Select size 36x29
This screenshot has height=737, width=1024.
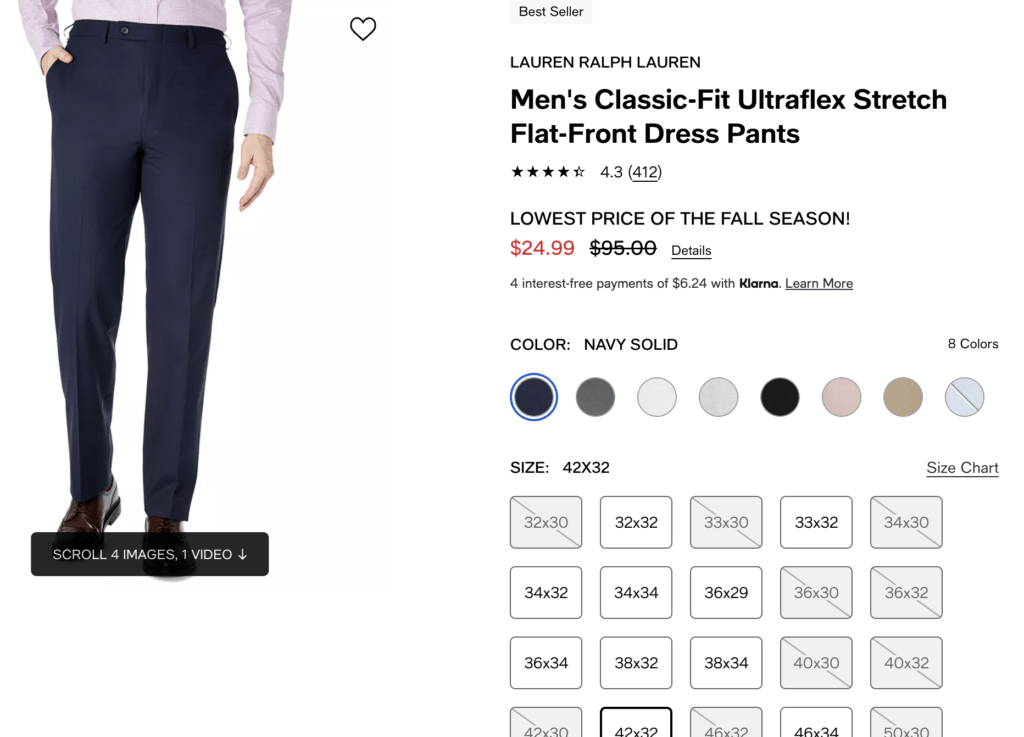coord(726,593)
